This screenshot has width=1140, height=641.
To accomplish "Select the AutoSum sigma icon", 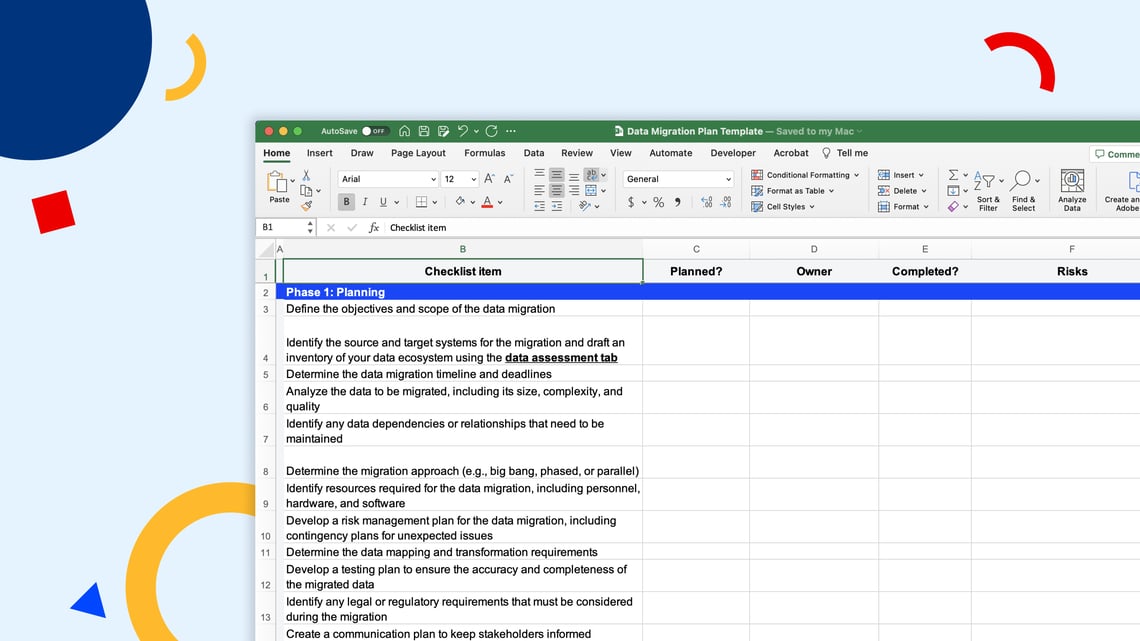I will [952, 174].
